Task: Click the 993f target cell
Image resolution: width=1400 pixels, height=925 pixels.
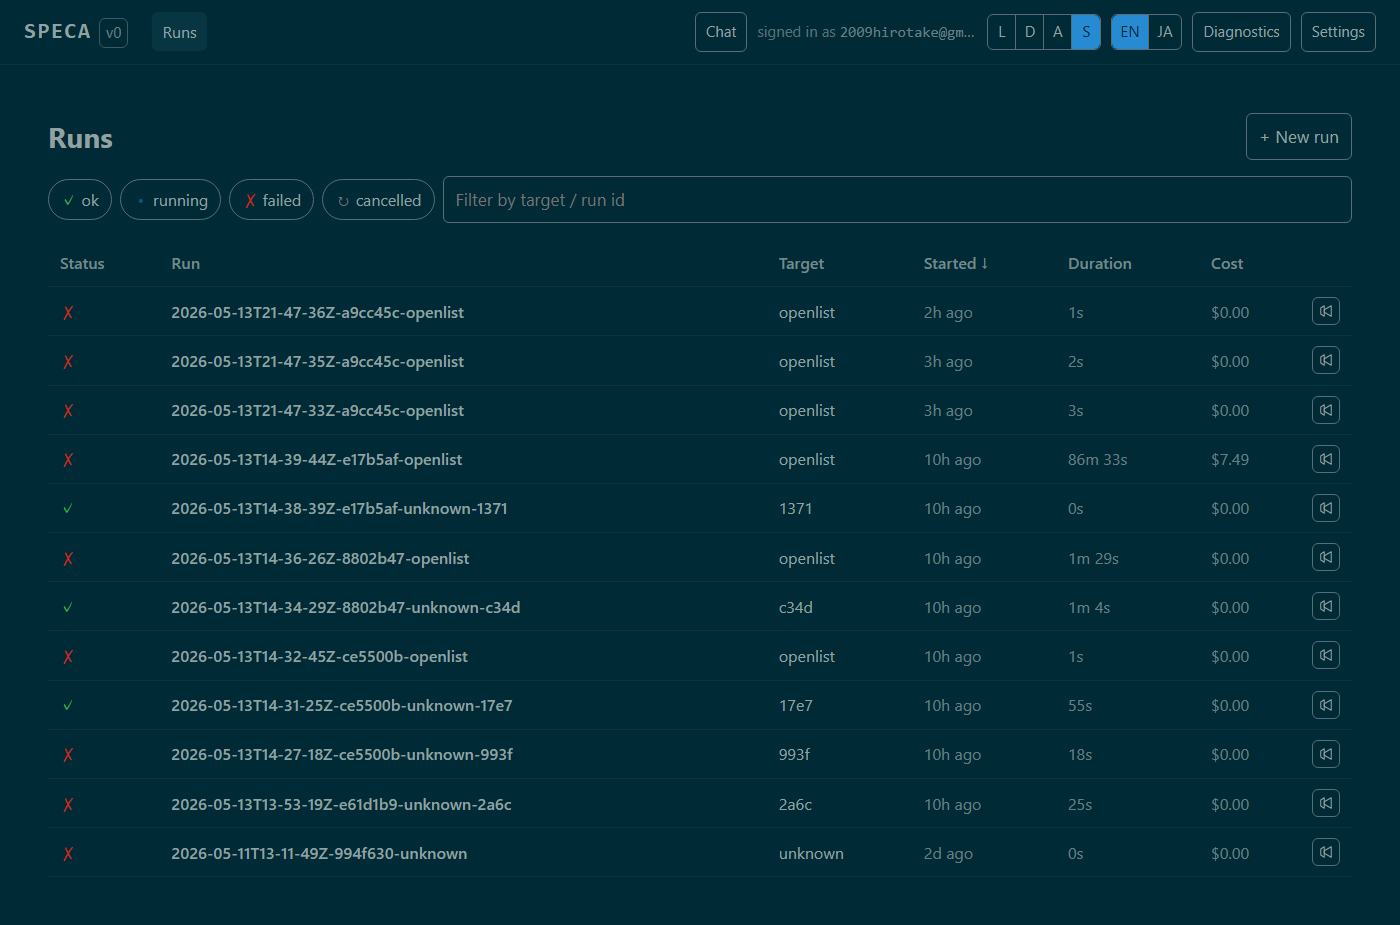Action: point(795,755)
